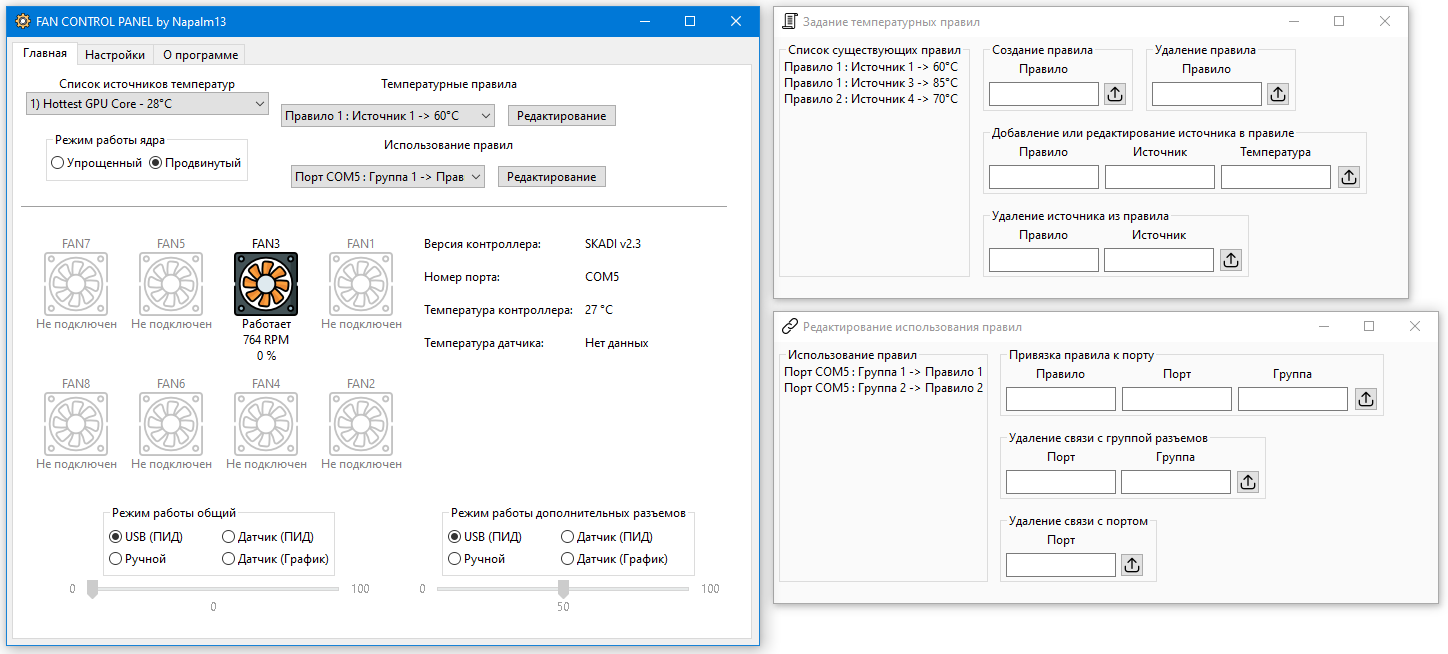Click the running FAN3 orange fan icon
The width and height of the screenshot is (1448, 654).
click(x=266, y=284)
